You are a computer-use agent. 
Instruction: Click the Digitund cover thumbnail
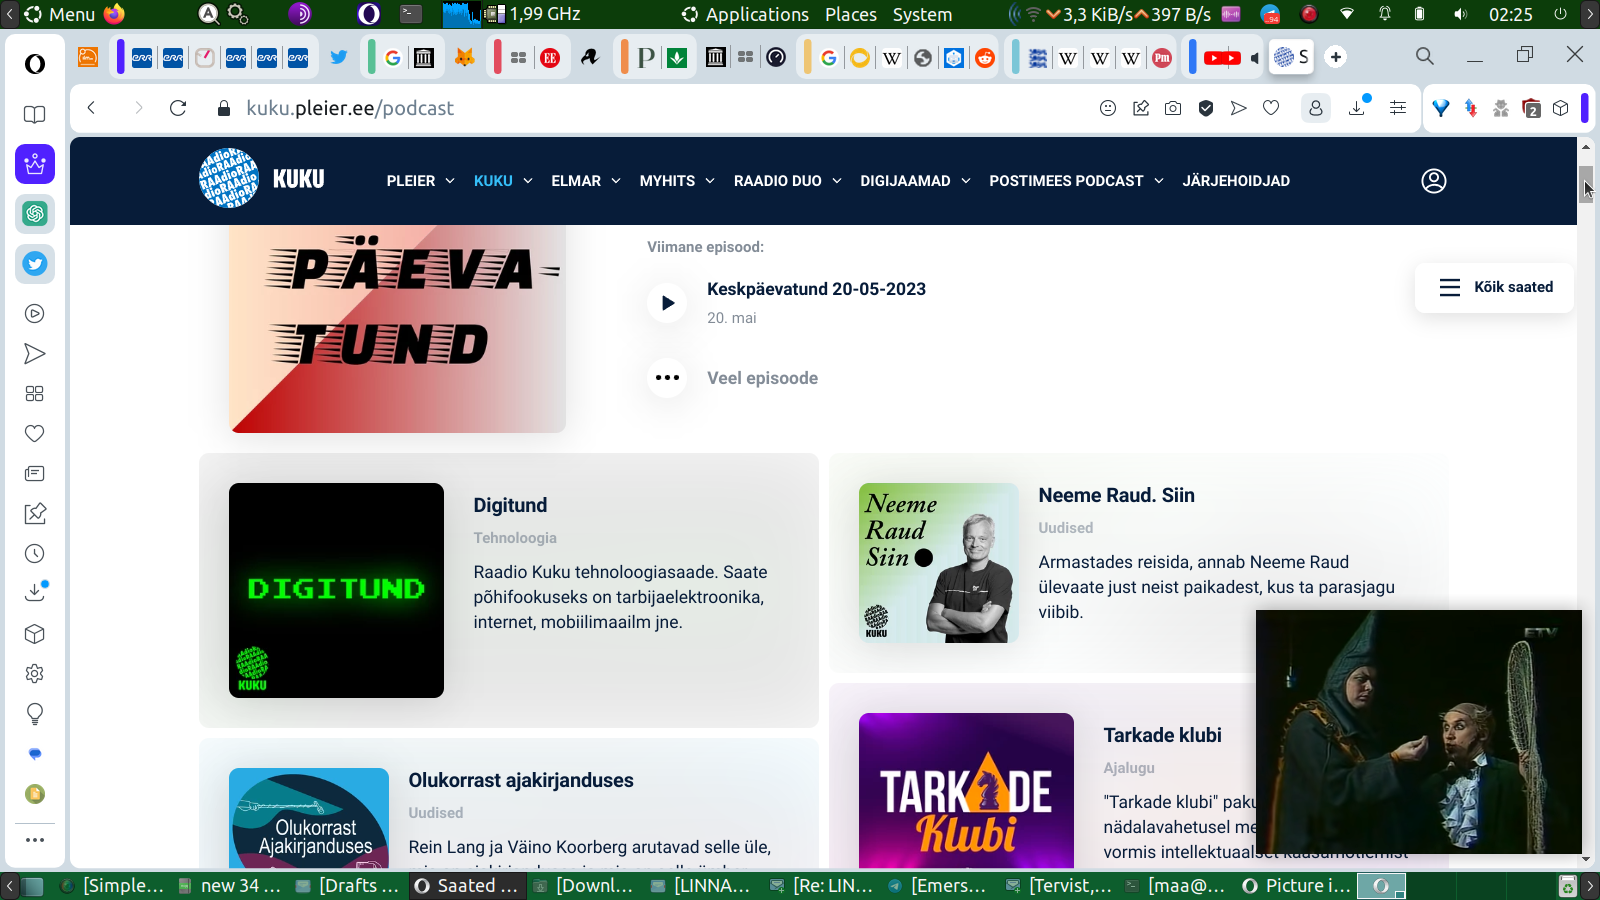pyautogui.click(x=336, y=590)
